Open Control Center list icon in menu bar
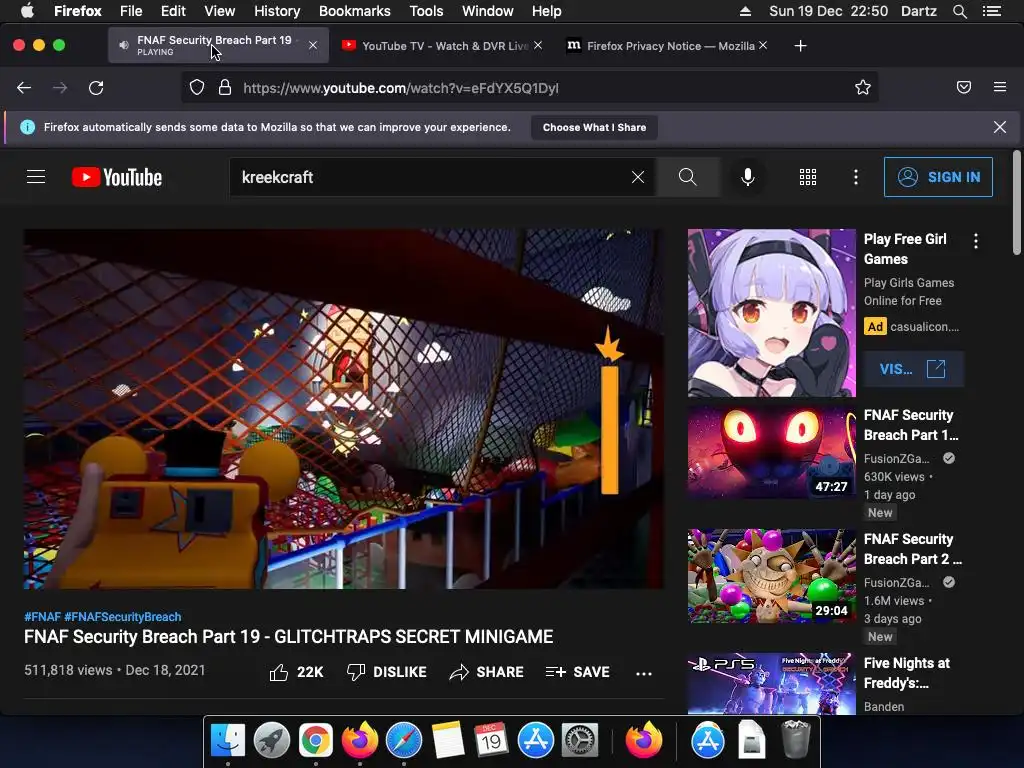Image resolution: width=1024 pixels, height=768 pixels. coord(992,11)
